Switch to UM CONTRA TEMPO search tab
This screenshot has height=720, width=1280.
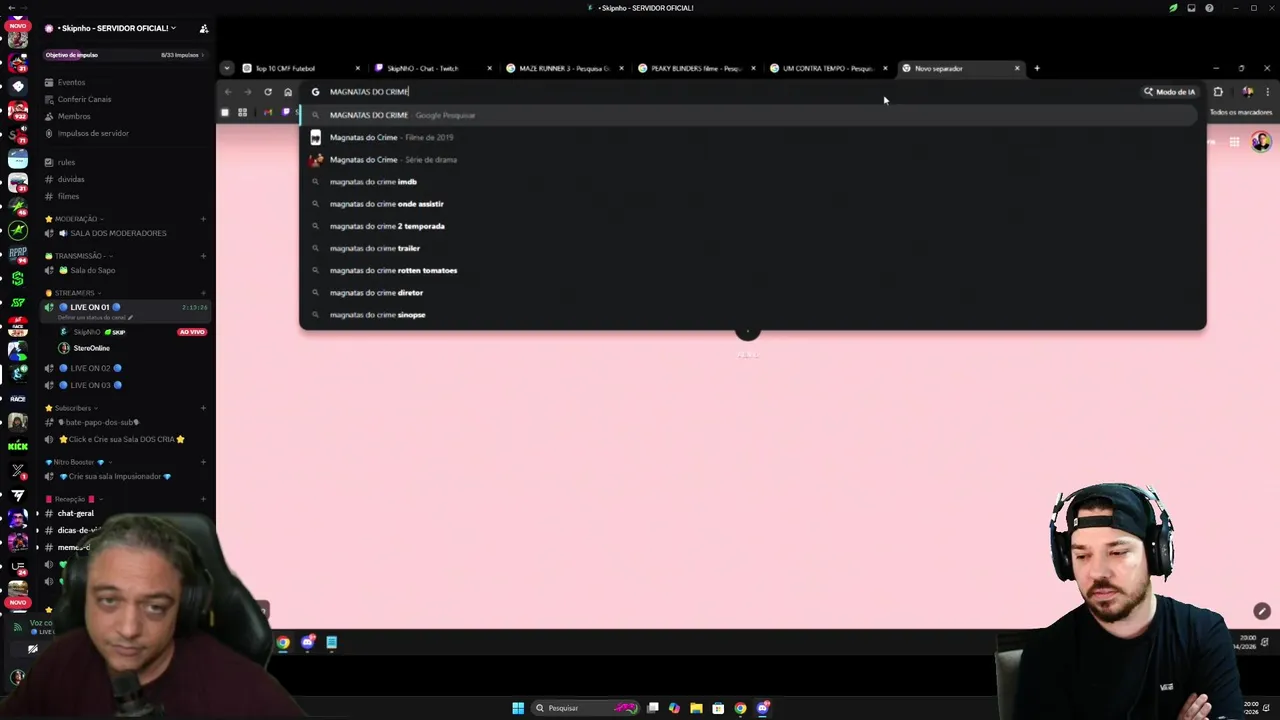point(828,68)
